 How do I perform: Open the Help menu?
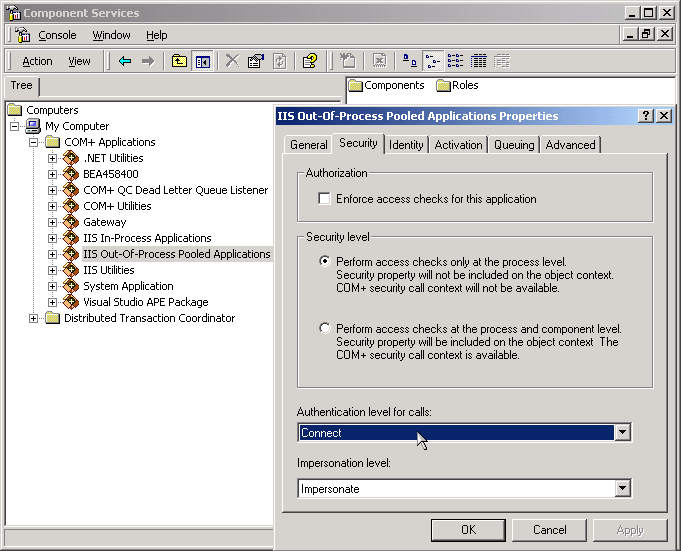coord(156,35)
